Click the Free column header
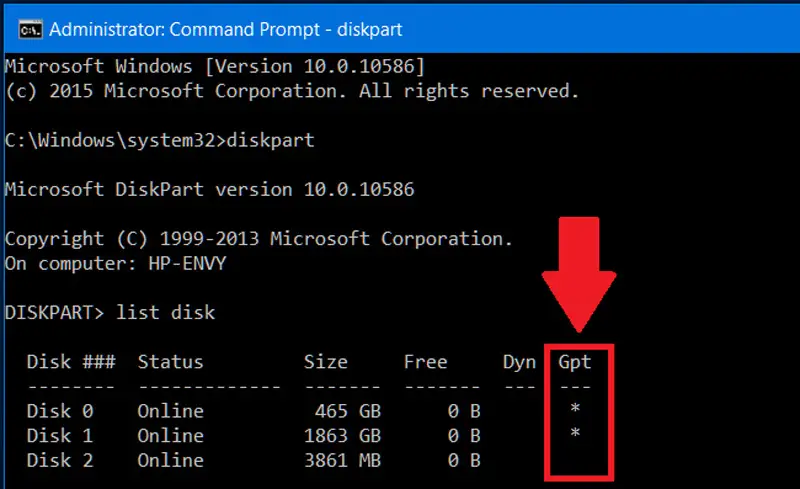The image size is (800, 489). click(425, 362)
